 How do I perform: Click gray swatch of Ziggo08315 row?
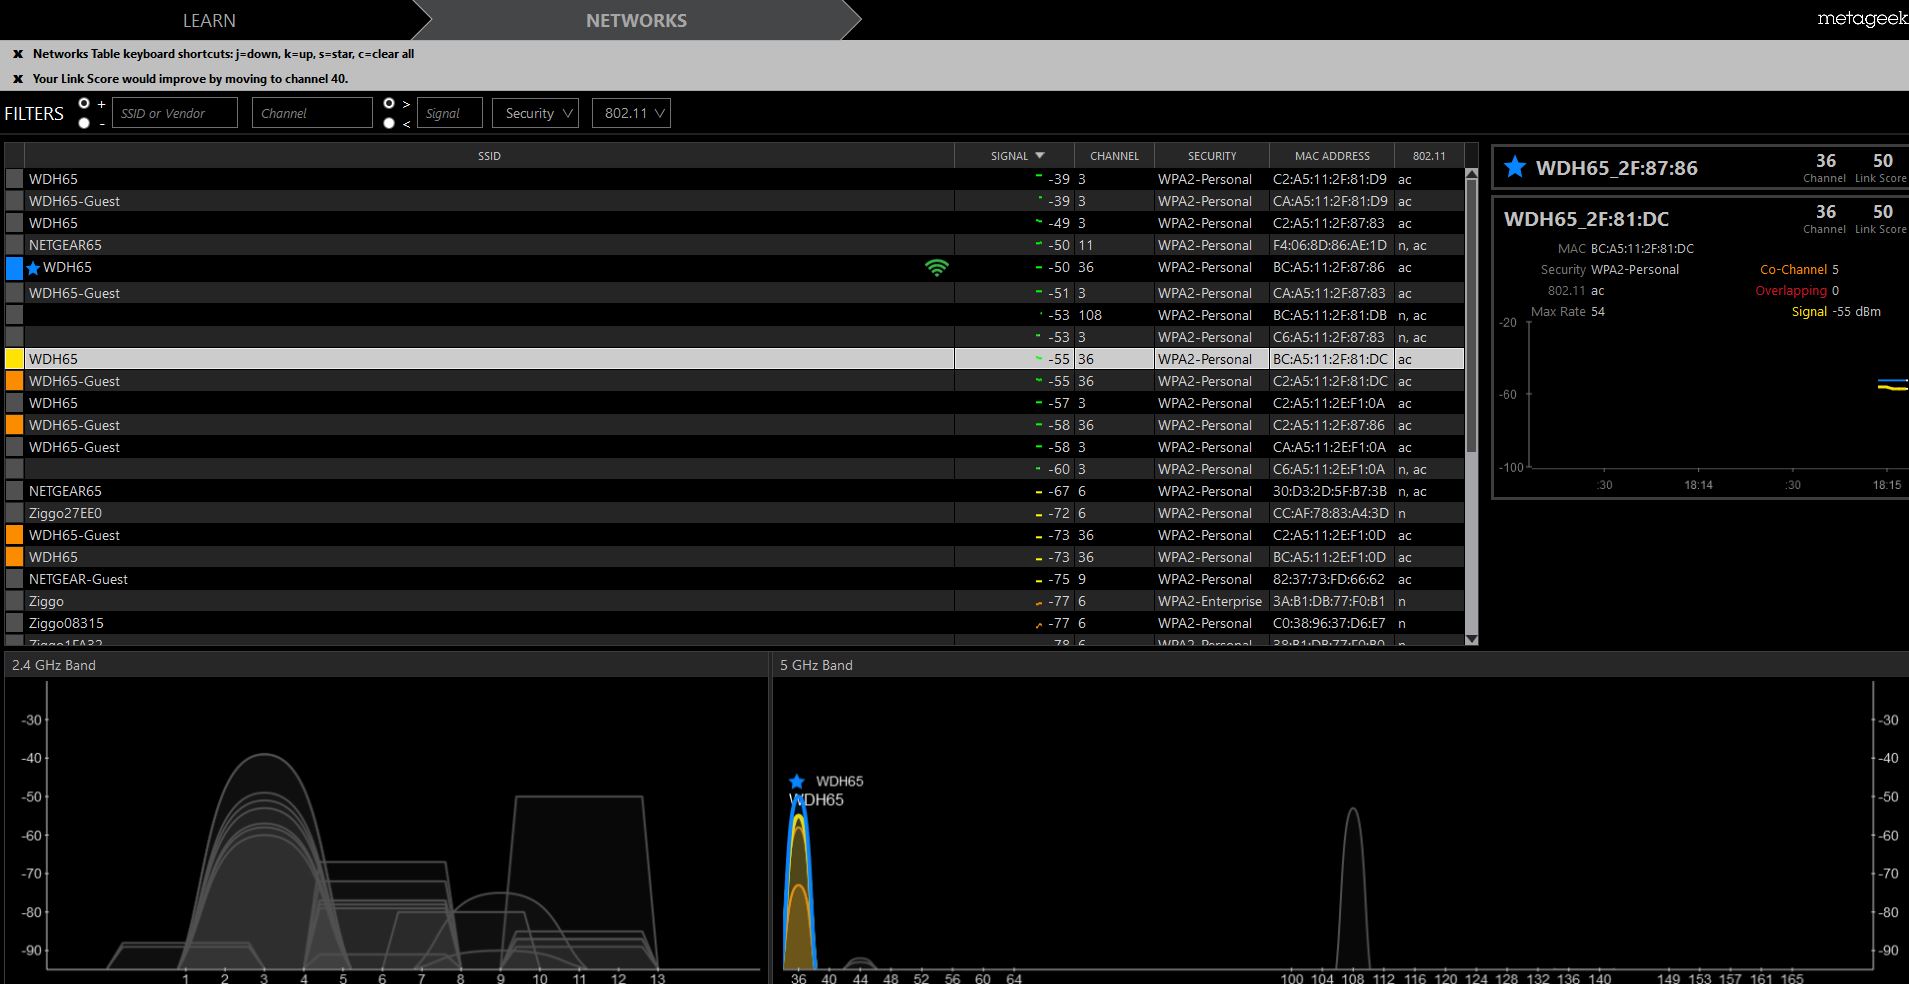tap(14, 623)
